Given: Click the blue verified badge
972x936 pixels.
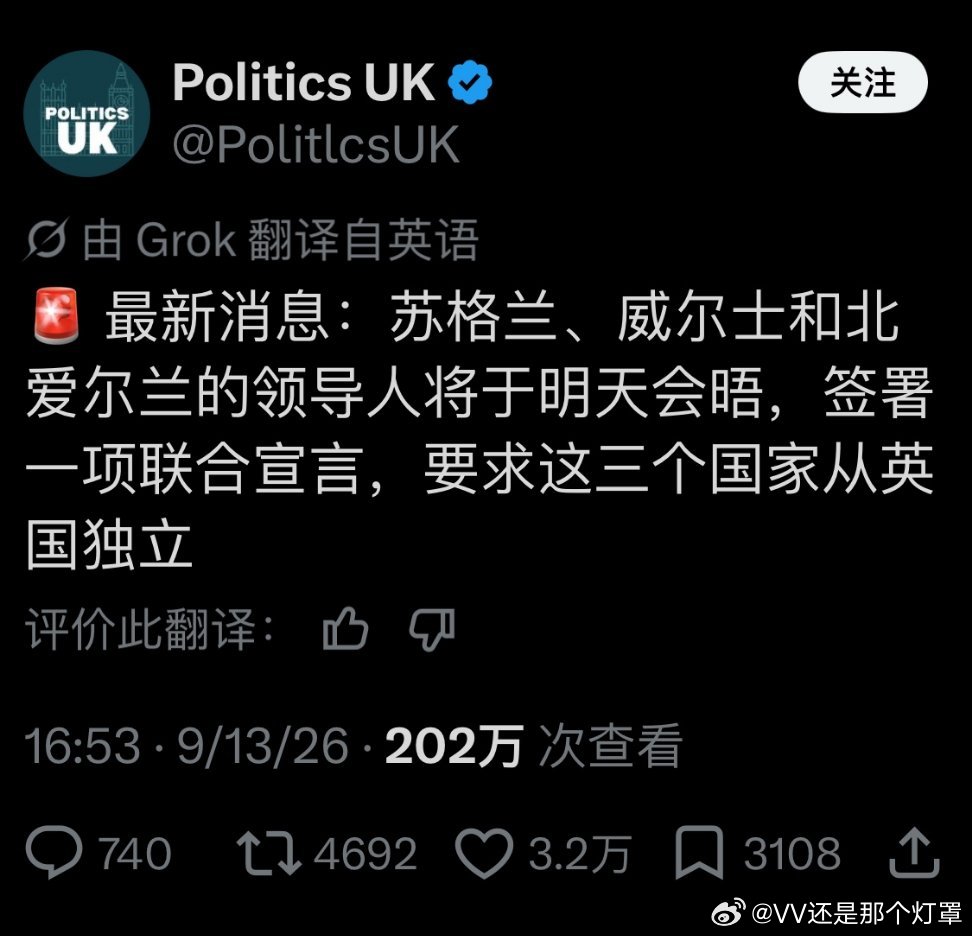Looking at the screenshot, I should [x=470, y=82].
